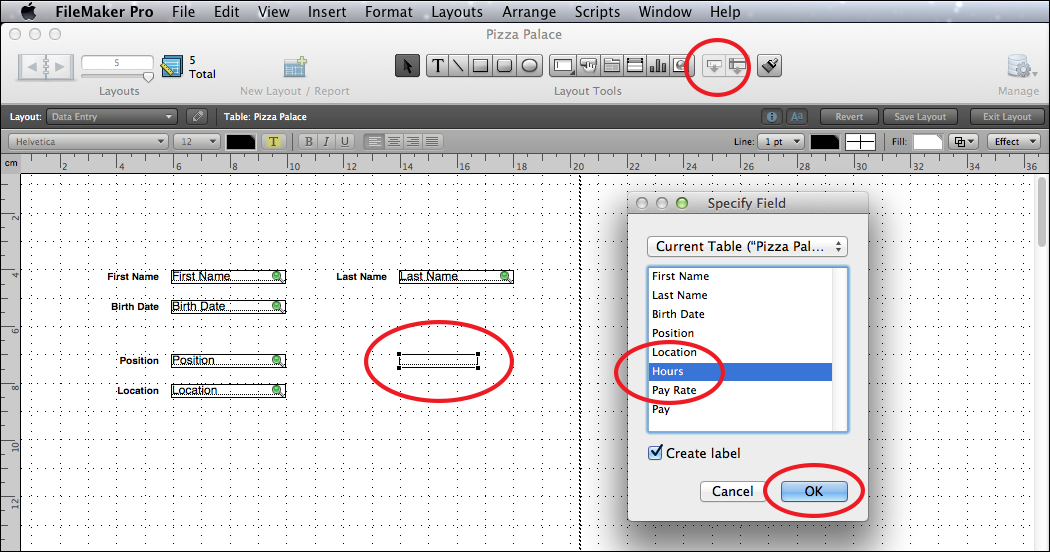The width and height of the screenshot is (1050, 552).
Task: Select the Portal tool
Action: [635, 66]
